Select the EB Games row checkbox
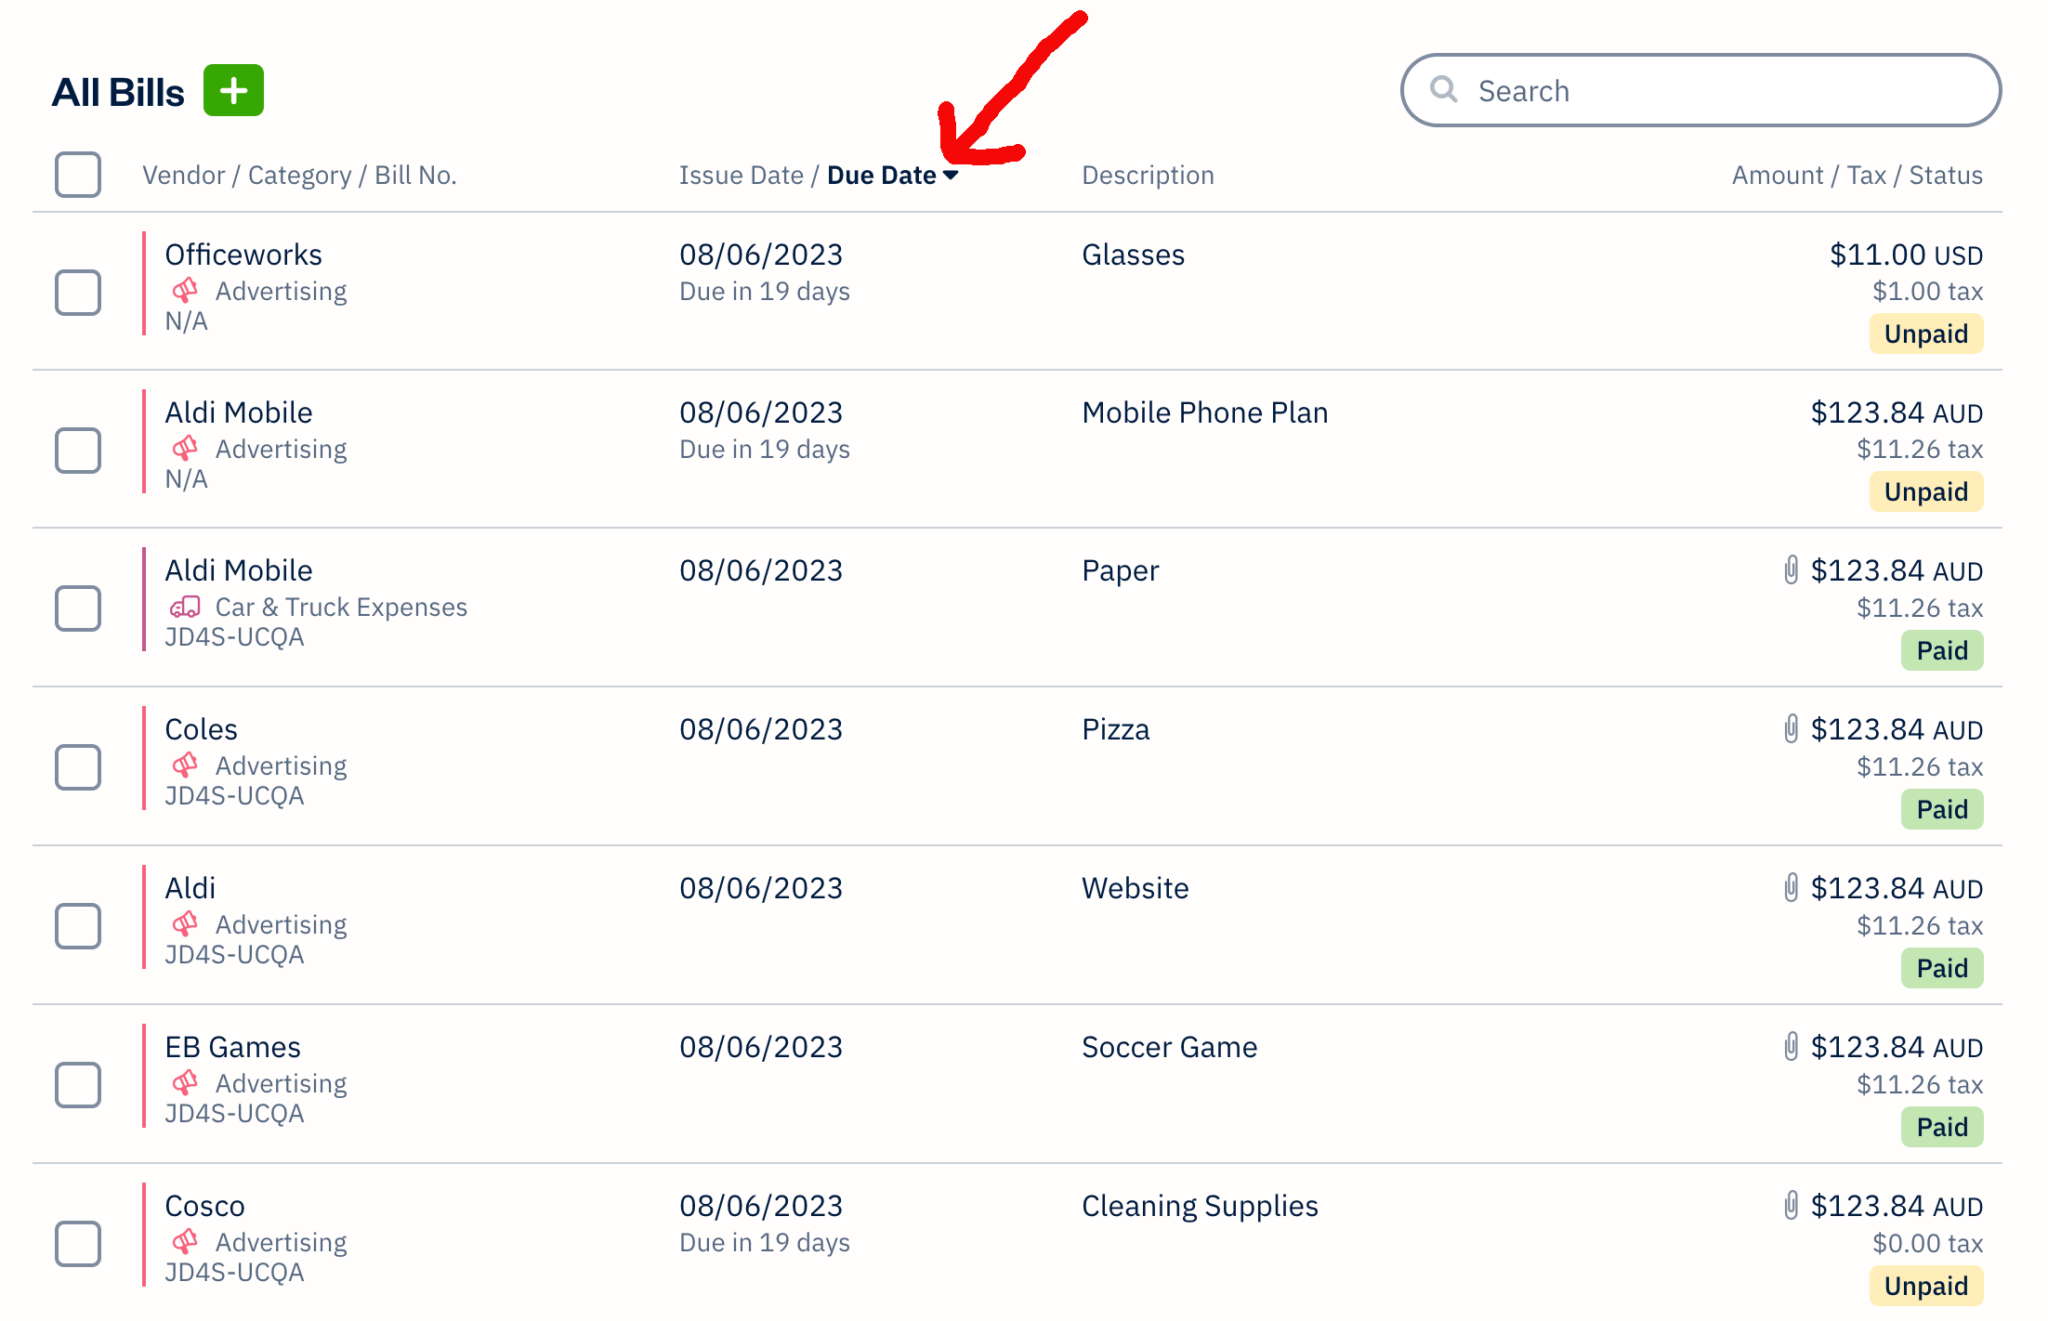 (77, 1085)
